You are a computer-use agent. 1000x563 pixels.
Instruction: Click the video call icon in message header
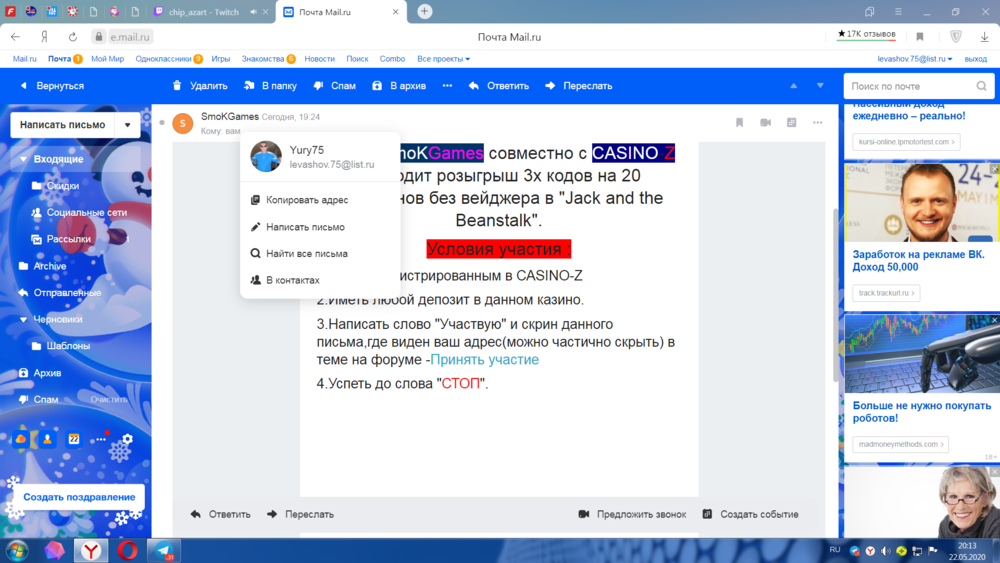coord(765,122)
